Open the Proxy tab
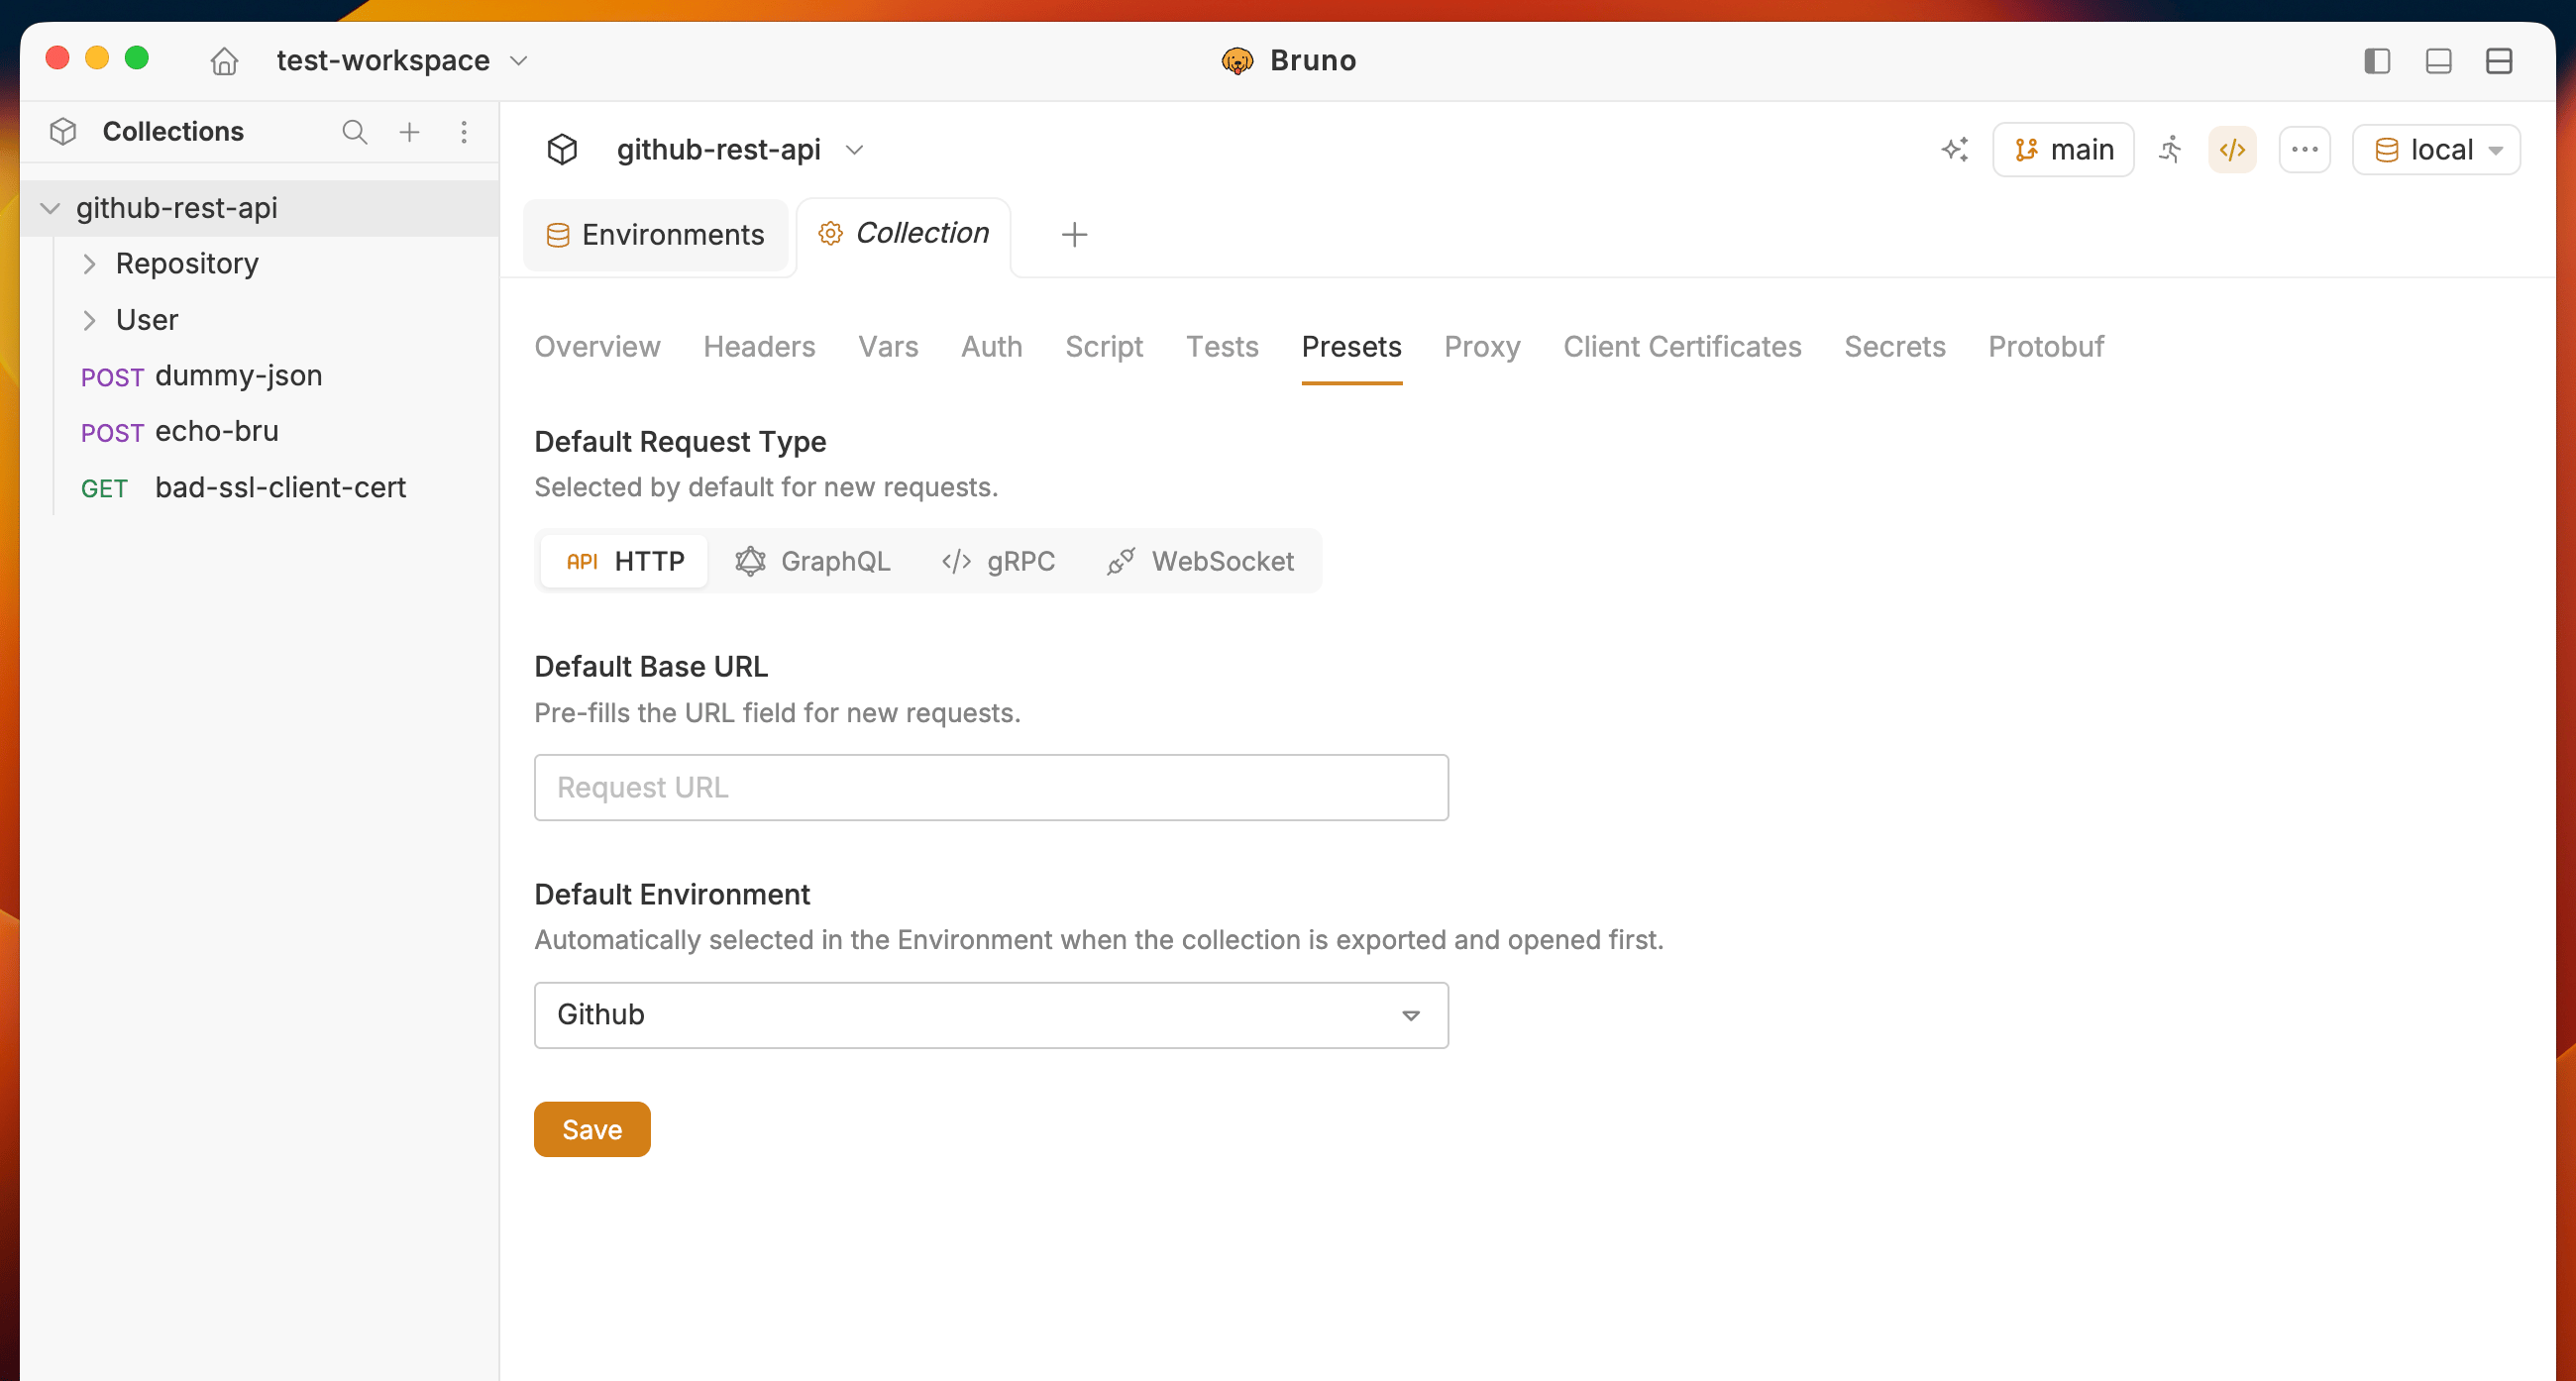 click(x=1482, y=347)
